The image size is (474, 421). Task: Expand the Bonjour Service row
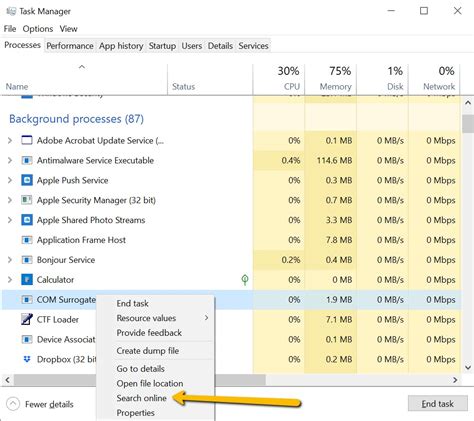(x=10, y=260)
